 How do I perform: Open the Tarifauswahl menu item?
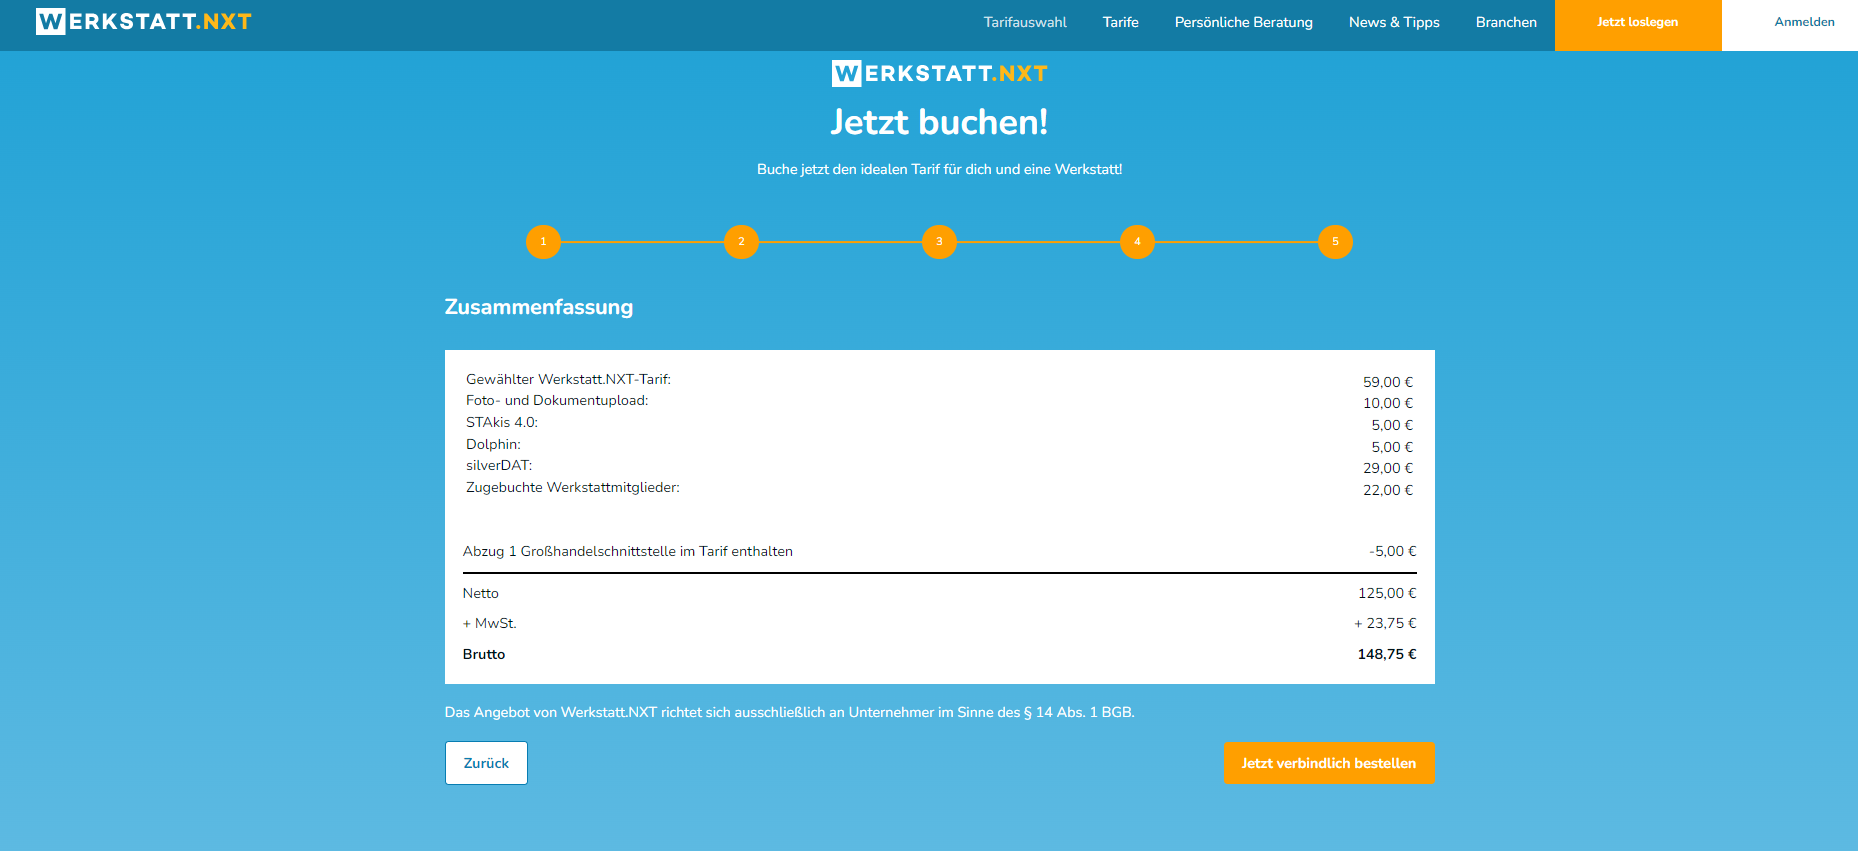1025,22
